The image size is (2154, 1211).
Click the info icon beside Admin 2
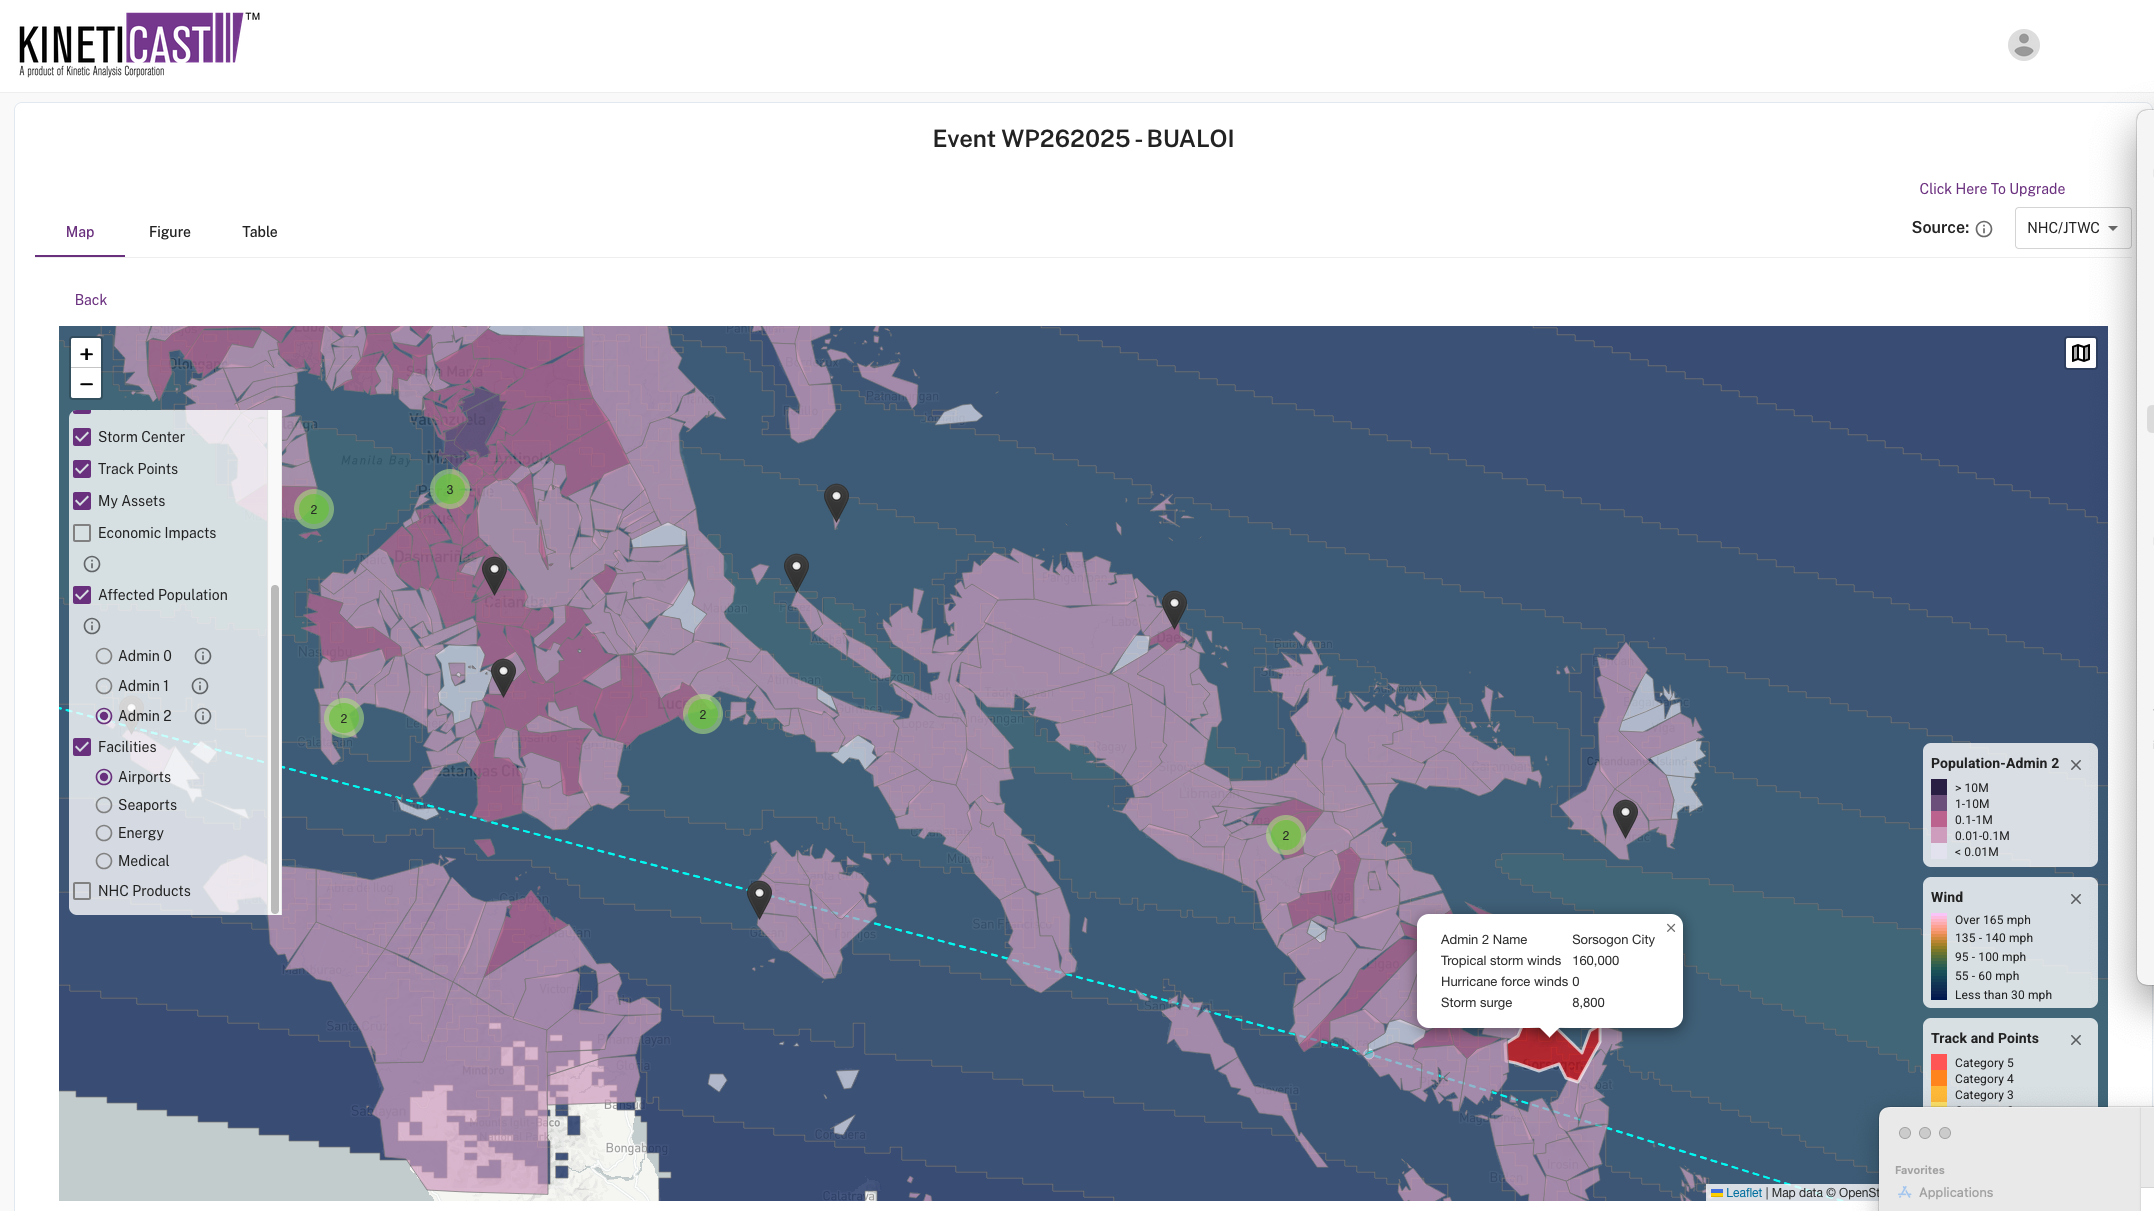point(203,716)
